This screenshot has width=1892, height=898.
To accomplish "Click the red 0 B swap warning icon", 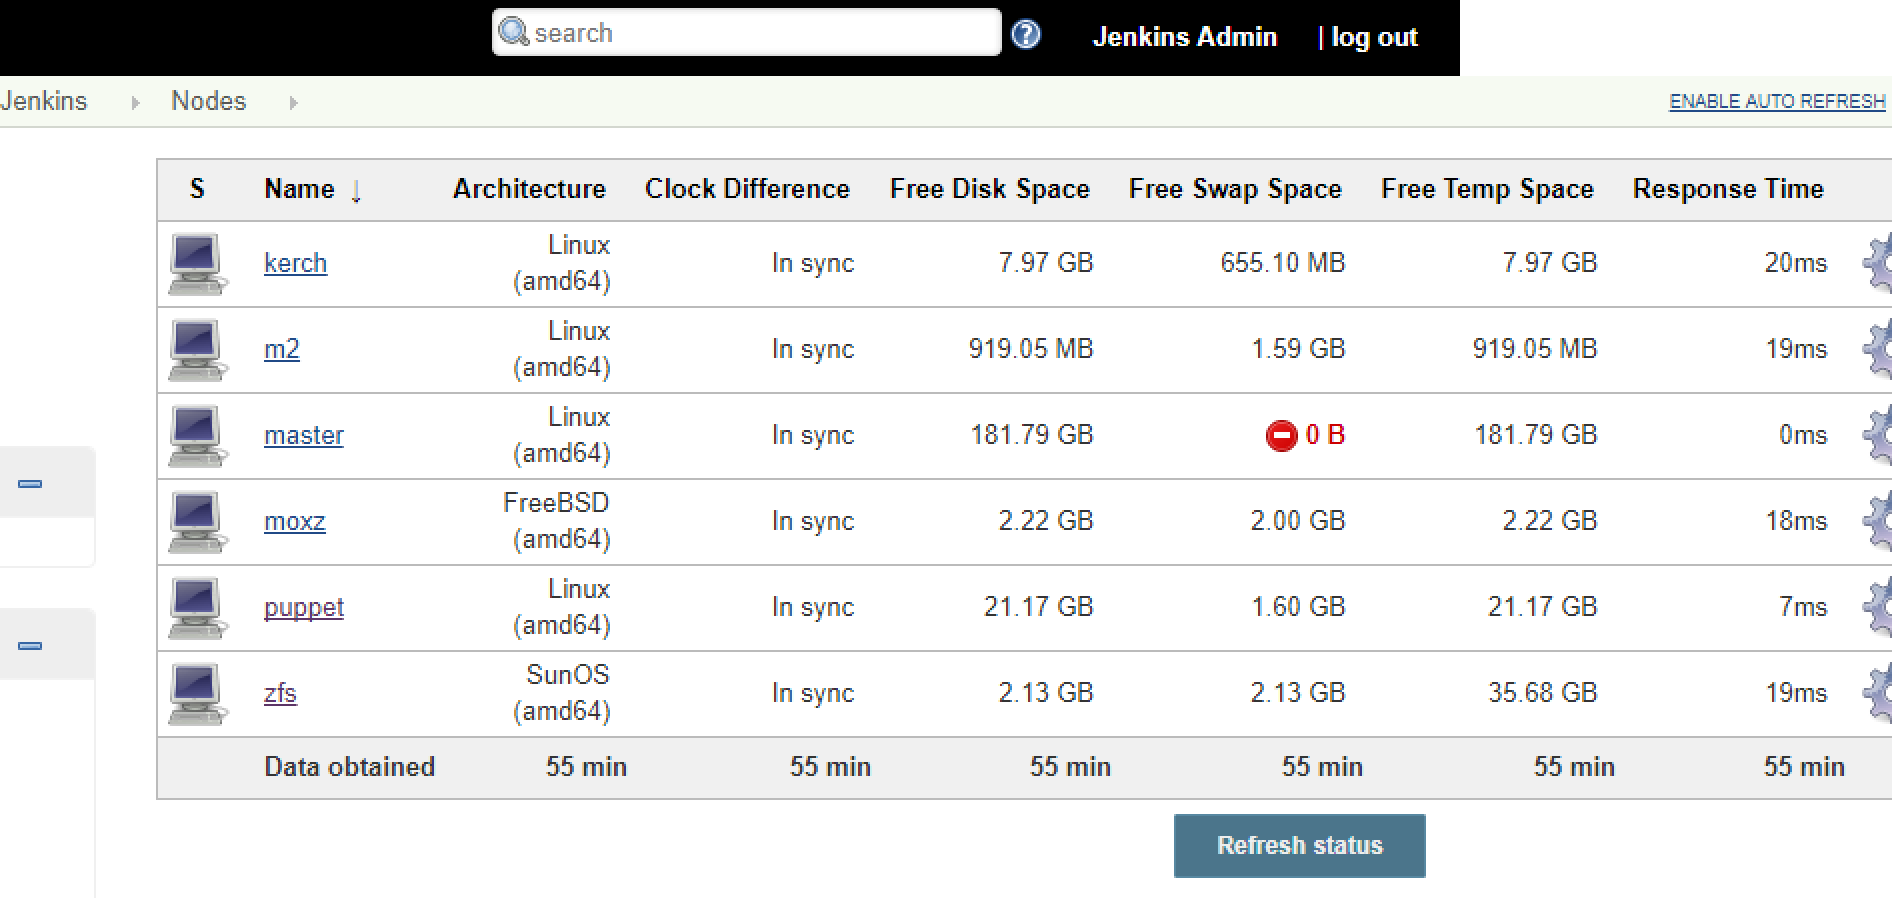I will 1281,436.
